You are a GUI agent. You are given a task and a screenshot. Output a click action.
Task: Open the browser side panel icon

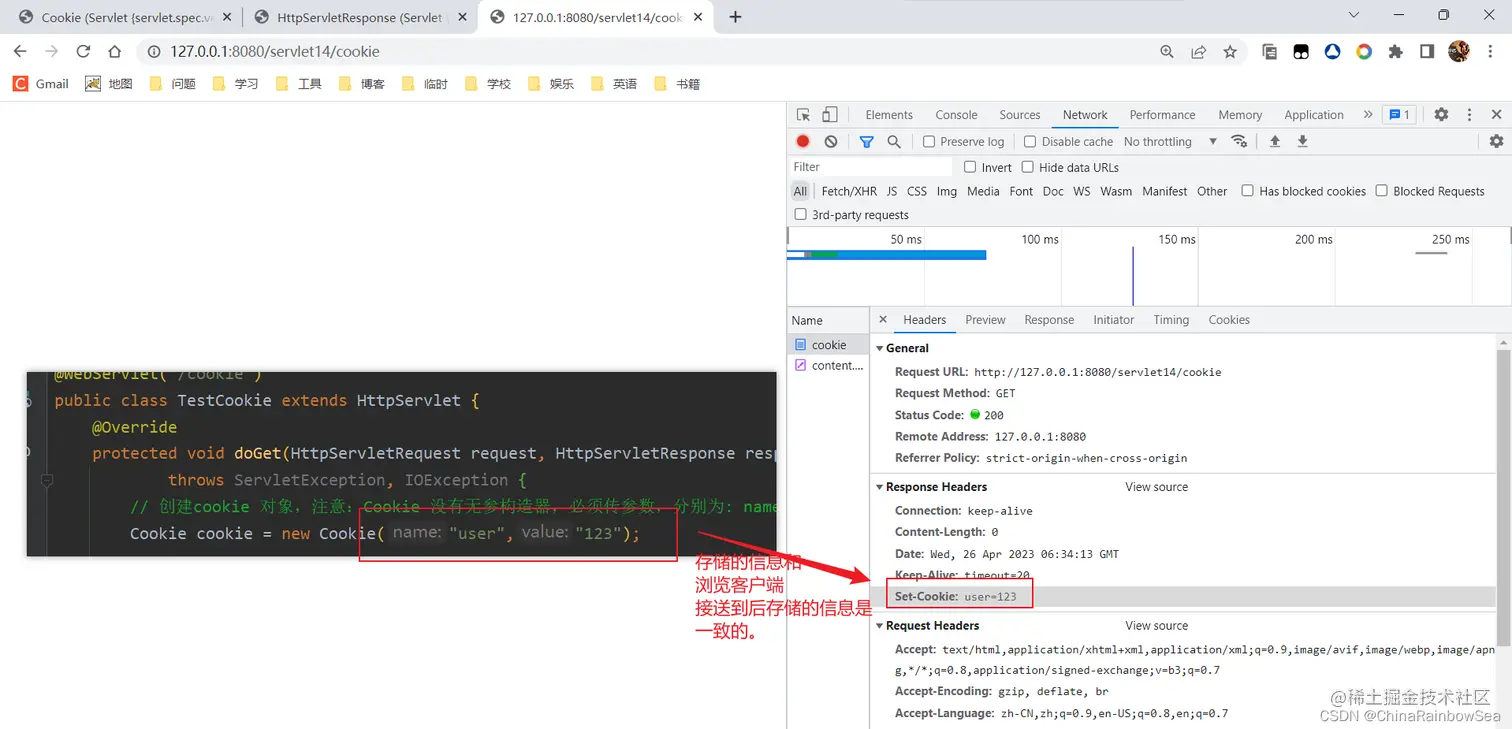1427,52
